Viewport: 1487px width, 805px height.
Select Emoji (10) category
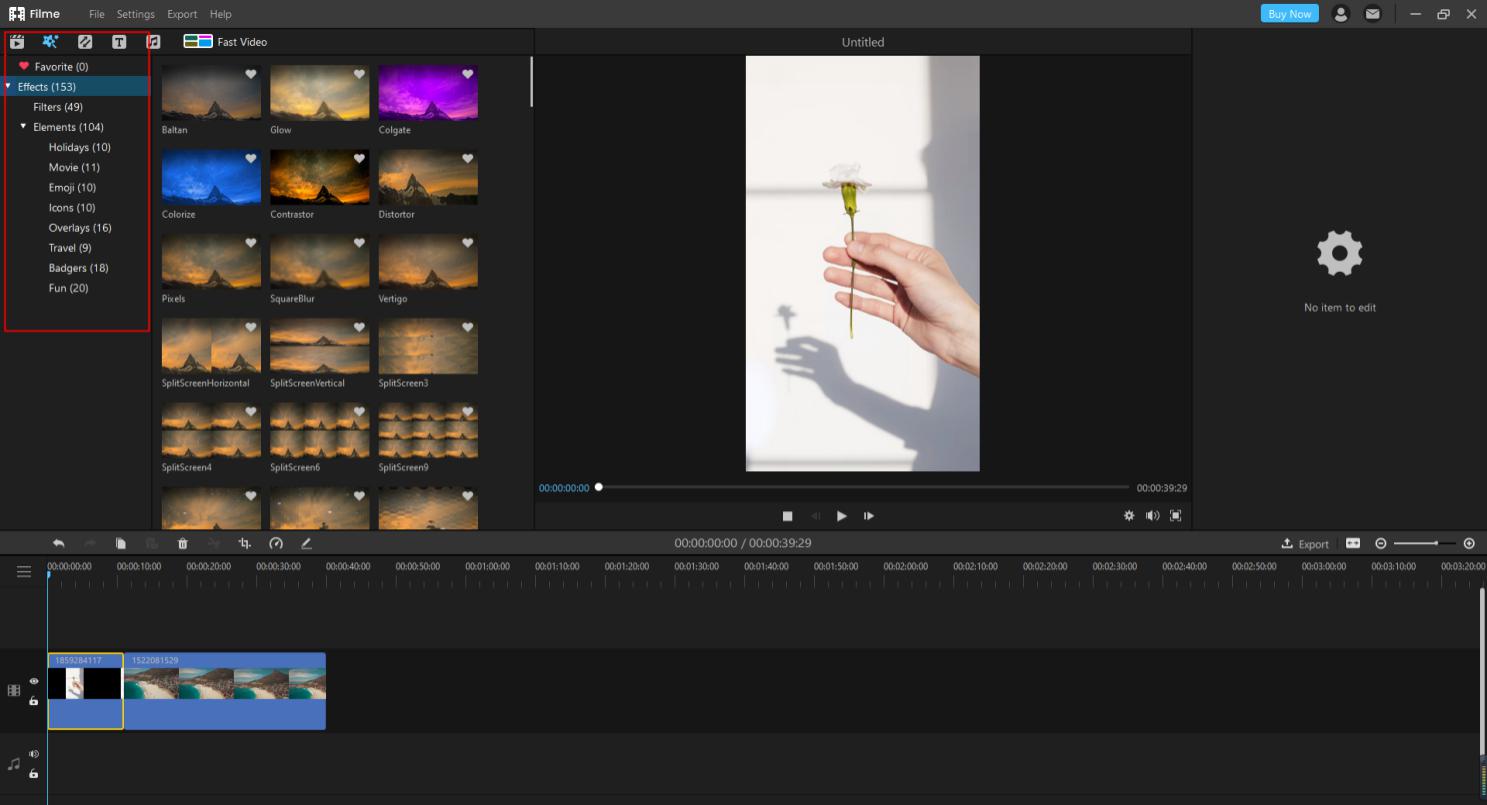click(73, 187)
